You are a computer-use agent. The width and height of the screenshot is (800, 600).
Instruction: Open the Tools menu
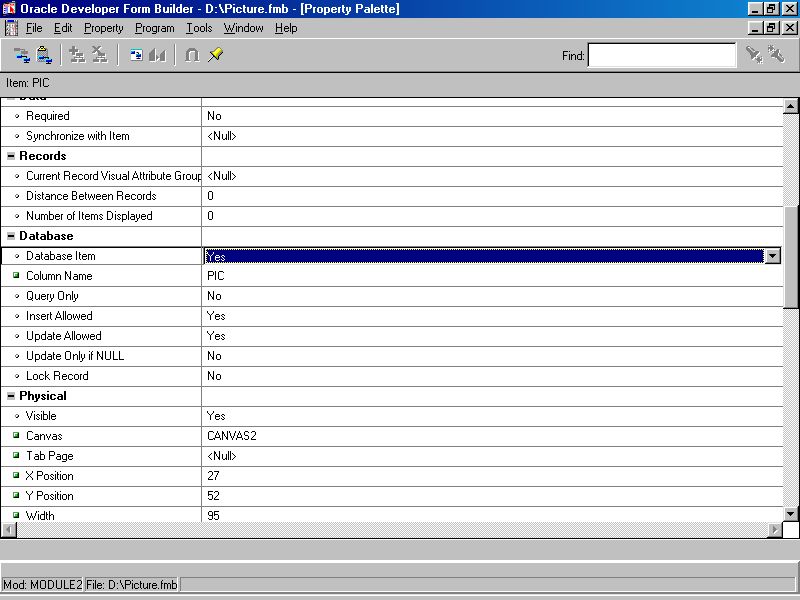point(199,28)
